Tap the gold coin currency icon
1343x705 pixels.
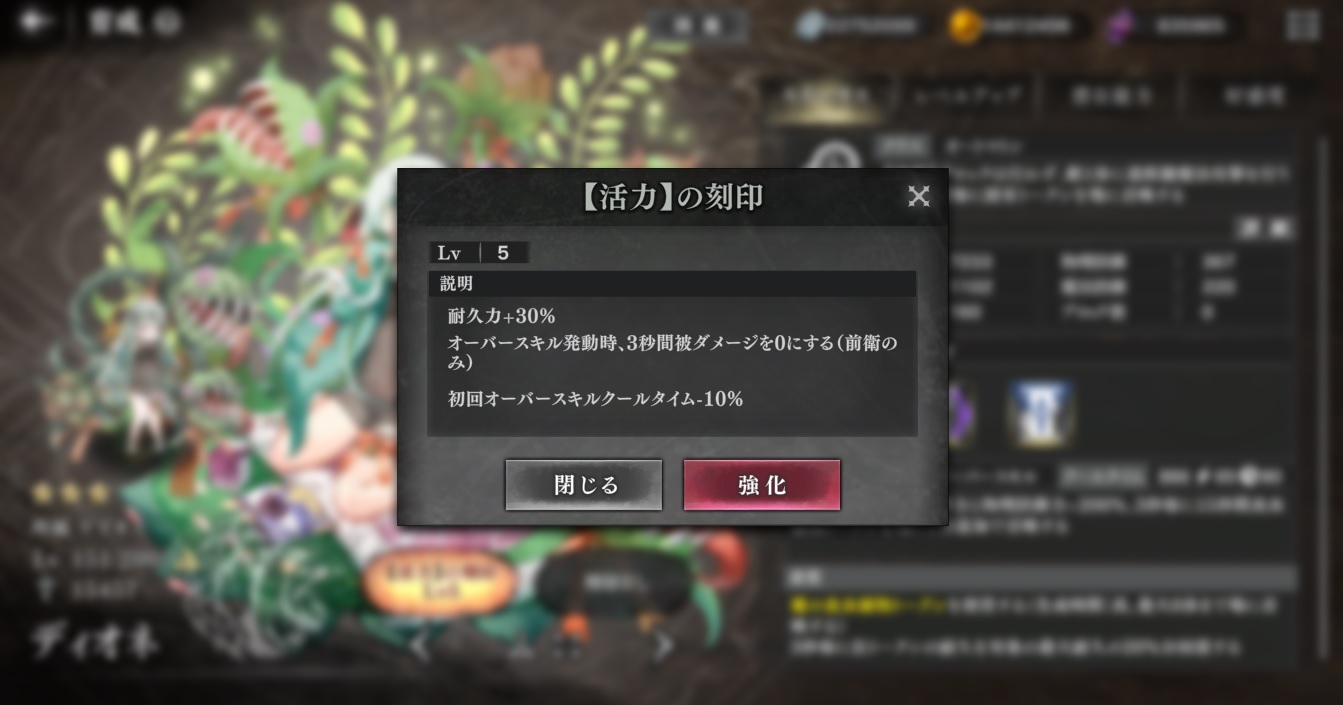point(964,26)
